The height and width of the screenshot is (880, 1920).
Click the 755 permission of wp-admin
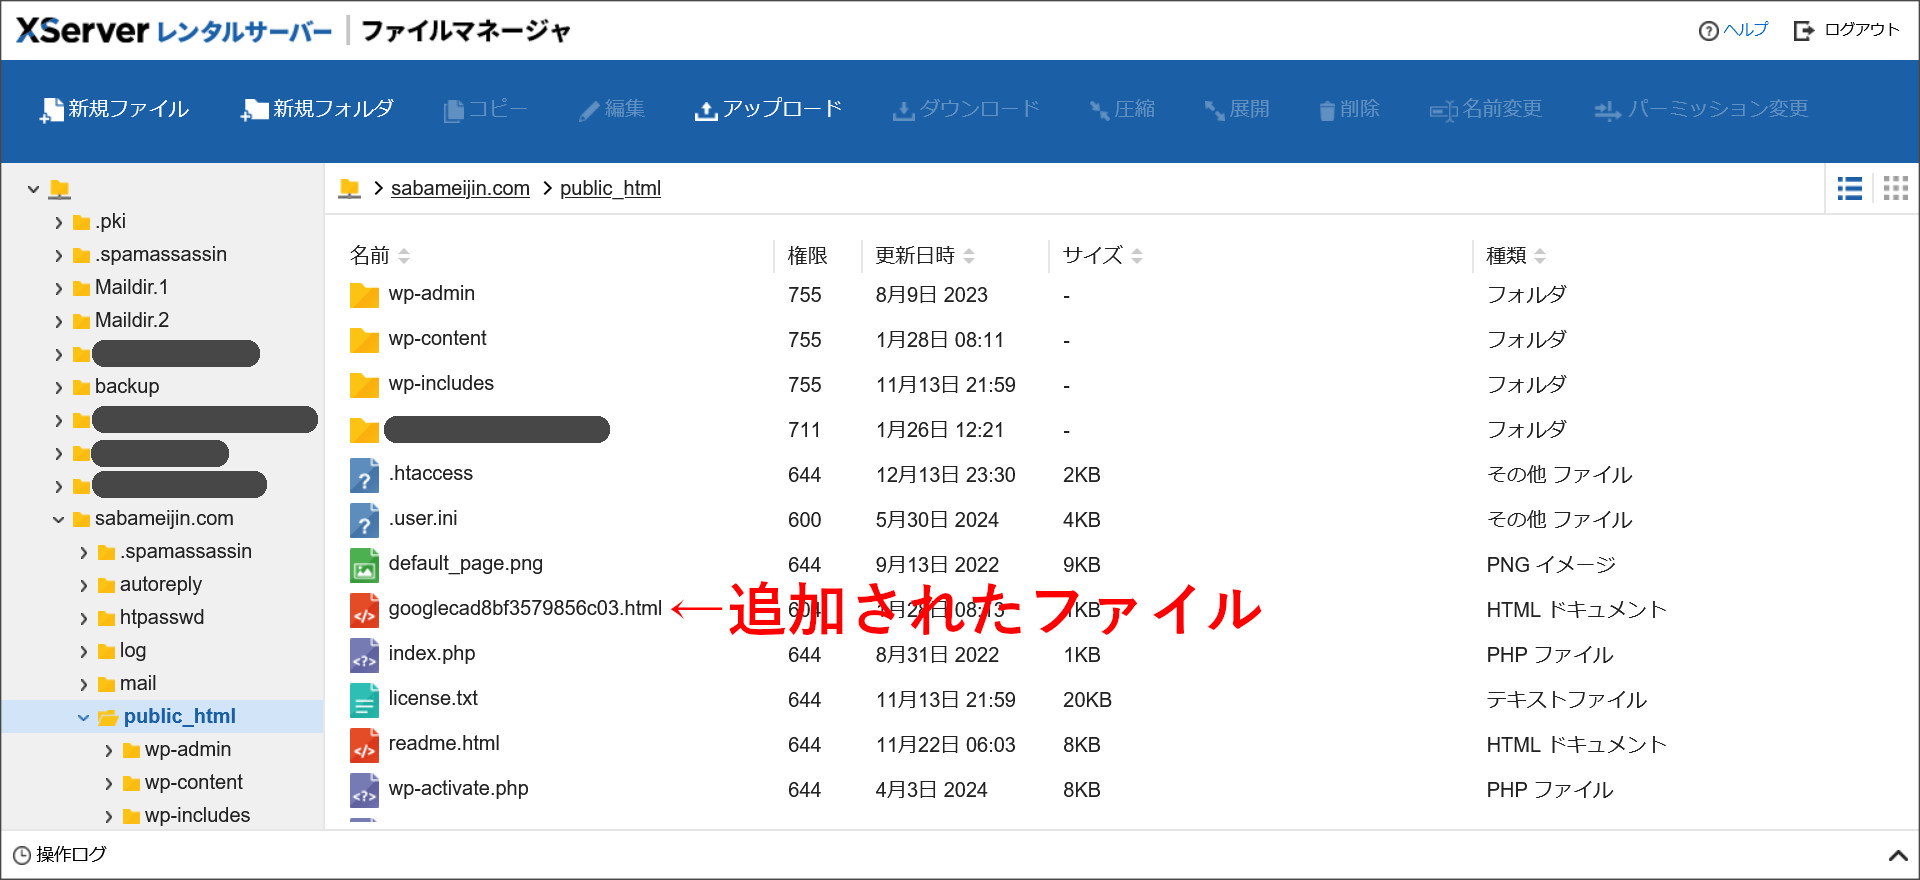coord(805,295)
